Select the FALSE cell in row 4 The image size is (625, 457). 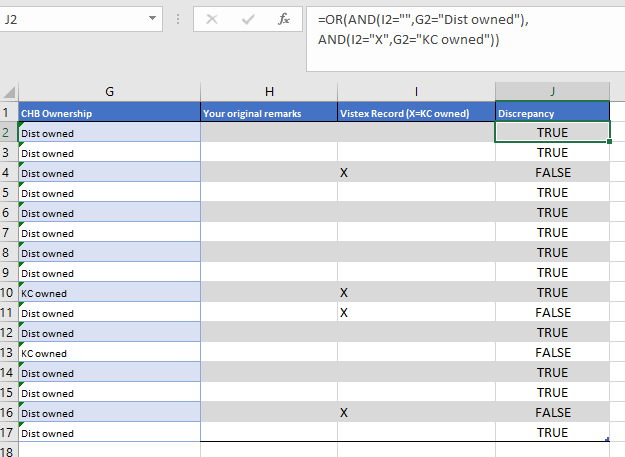coord(552,173)
